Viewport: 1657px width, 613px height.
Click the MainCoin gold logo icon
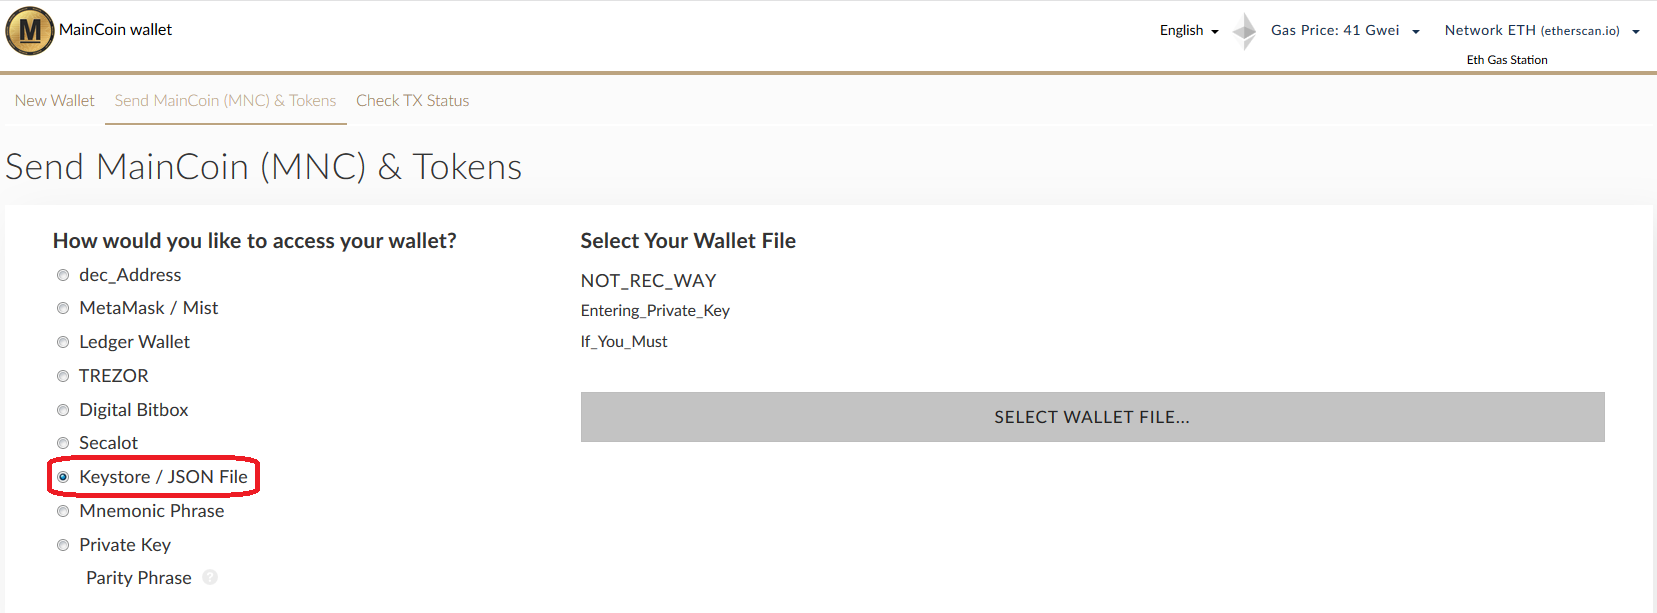pos(30,30)
